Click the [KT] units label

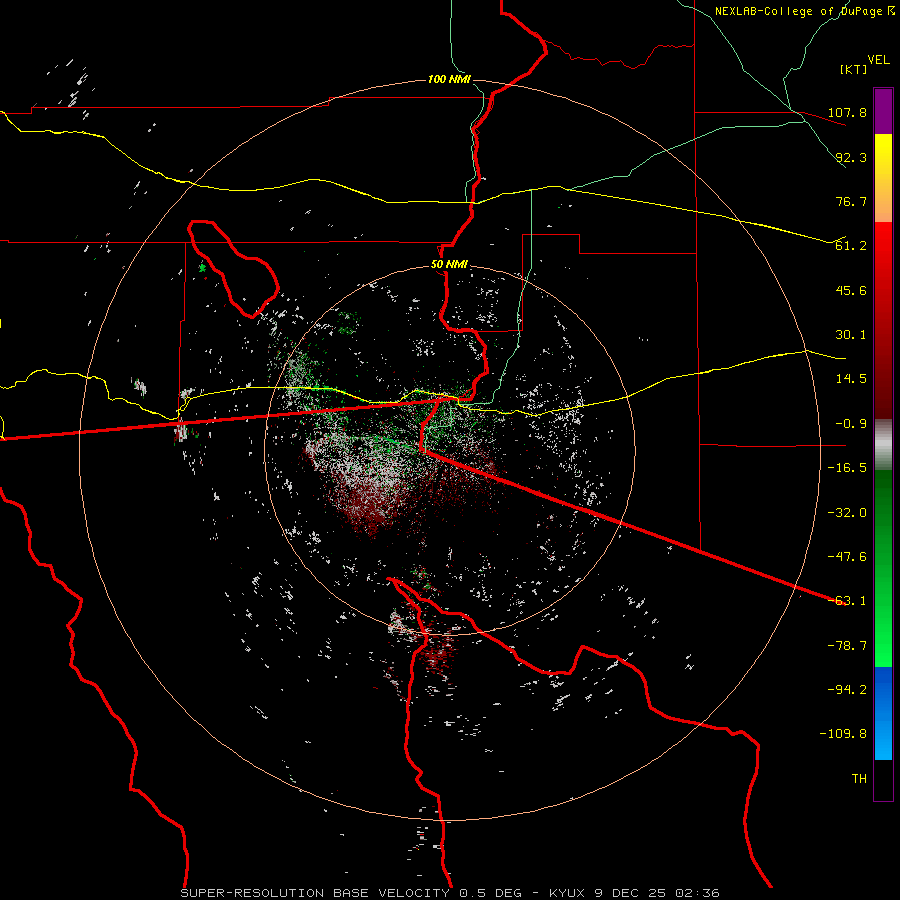(x=854, y=69)
